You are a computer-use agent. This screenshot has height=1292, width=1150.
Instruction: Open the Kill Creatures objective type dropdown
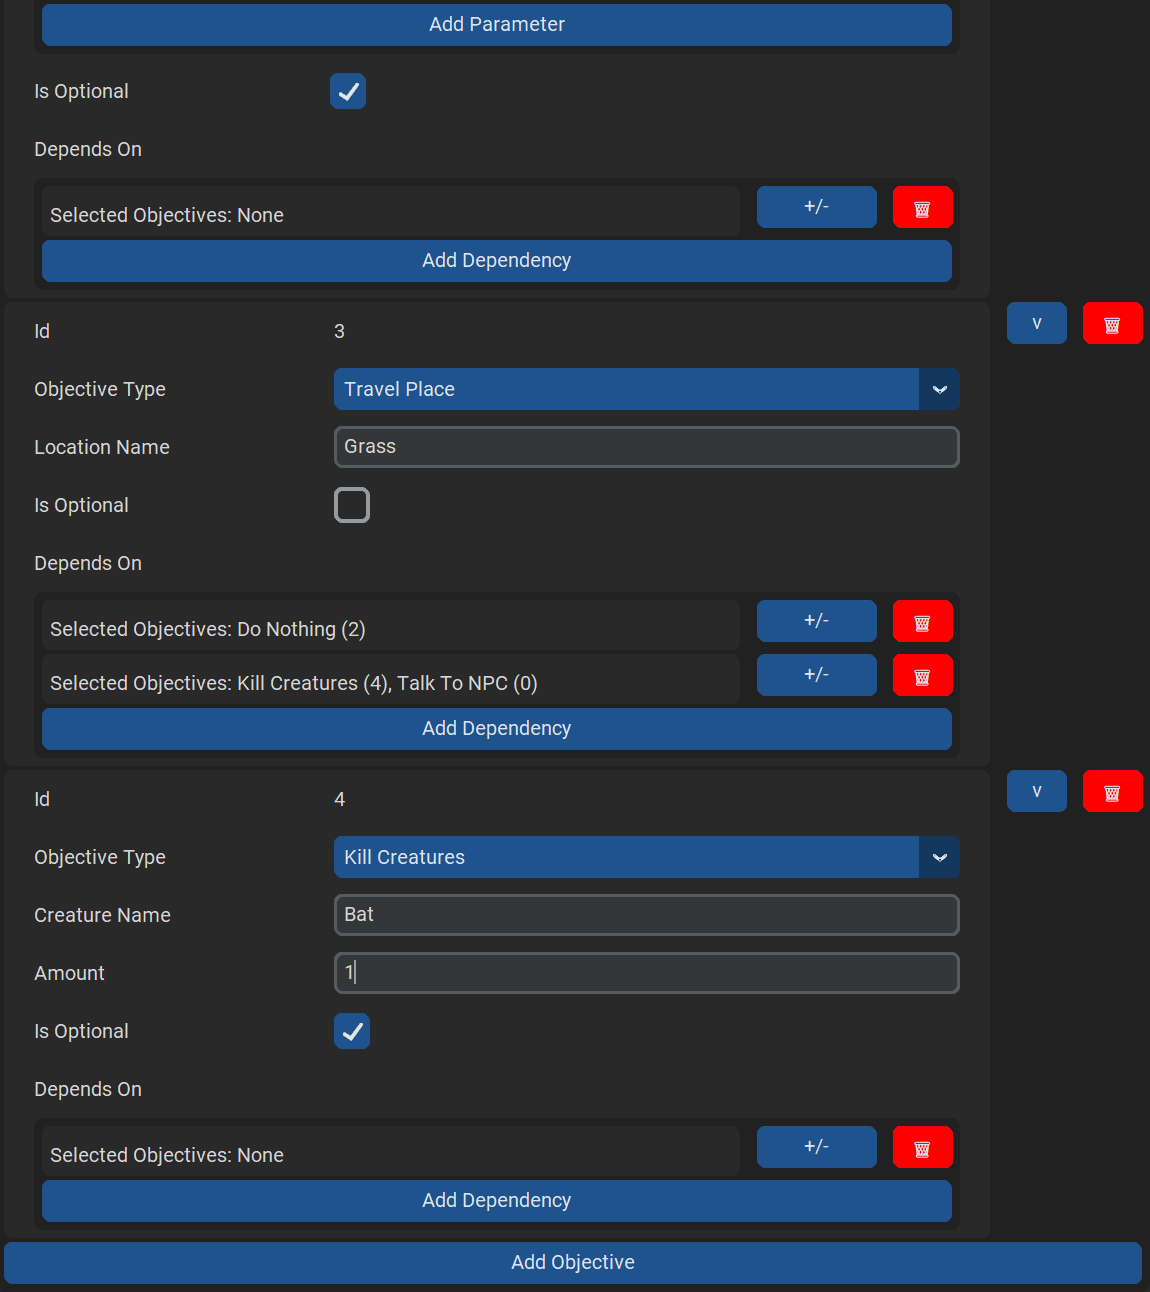pos(939,857)
